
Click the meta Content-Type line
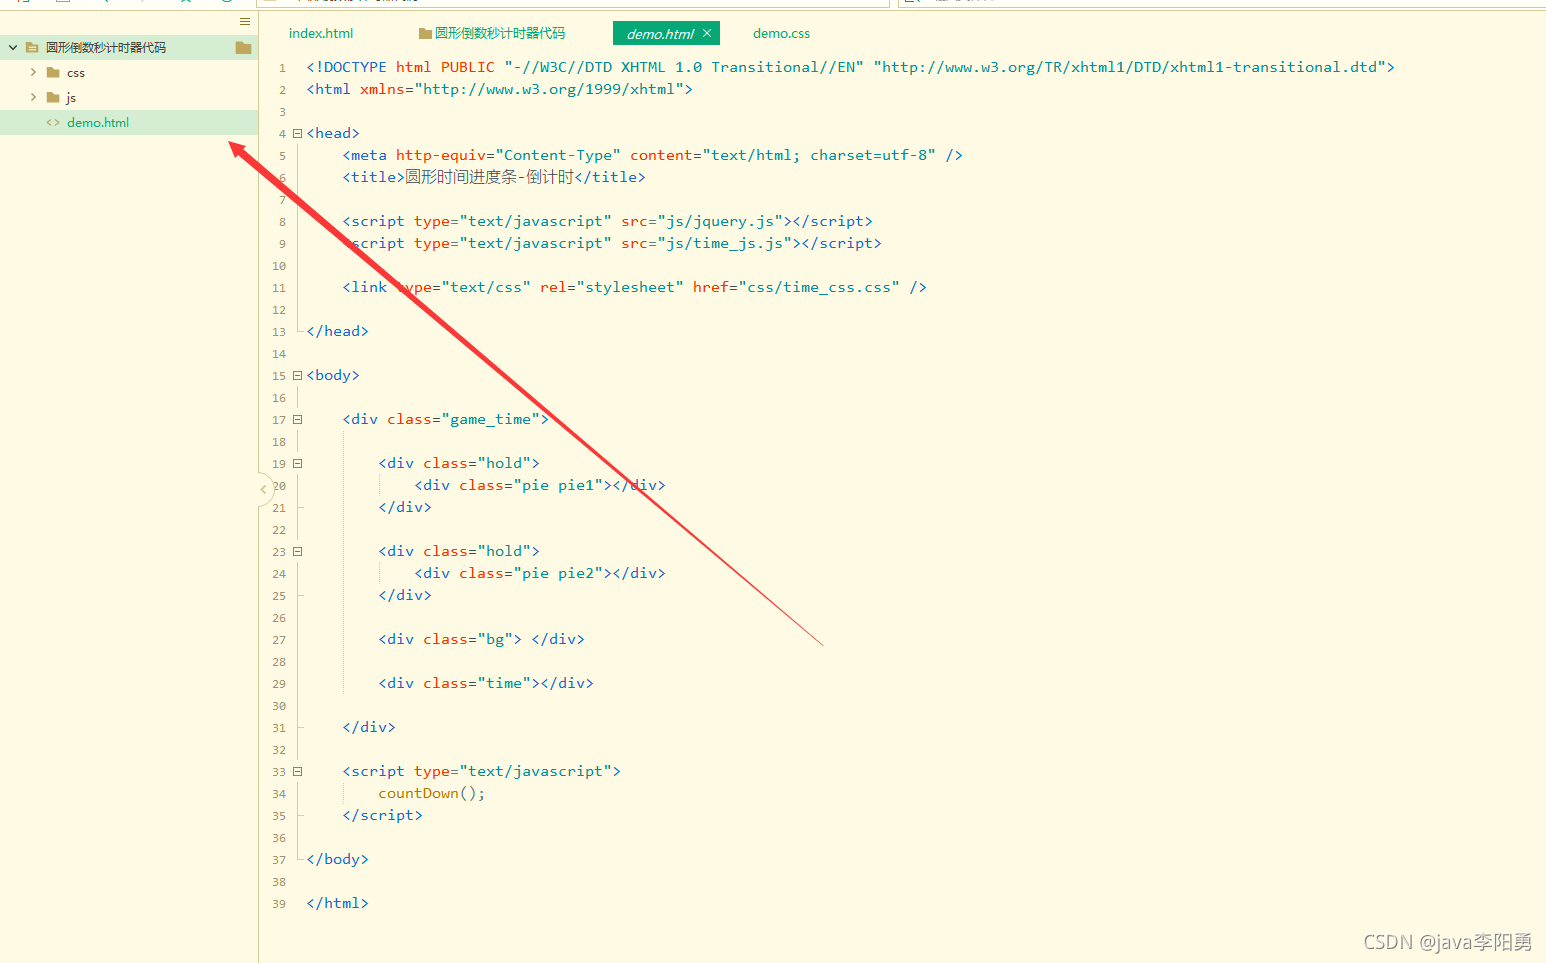652,155
